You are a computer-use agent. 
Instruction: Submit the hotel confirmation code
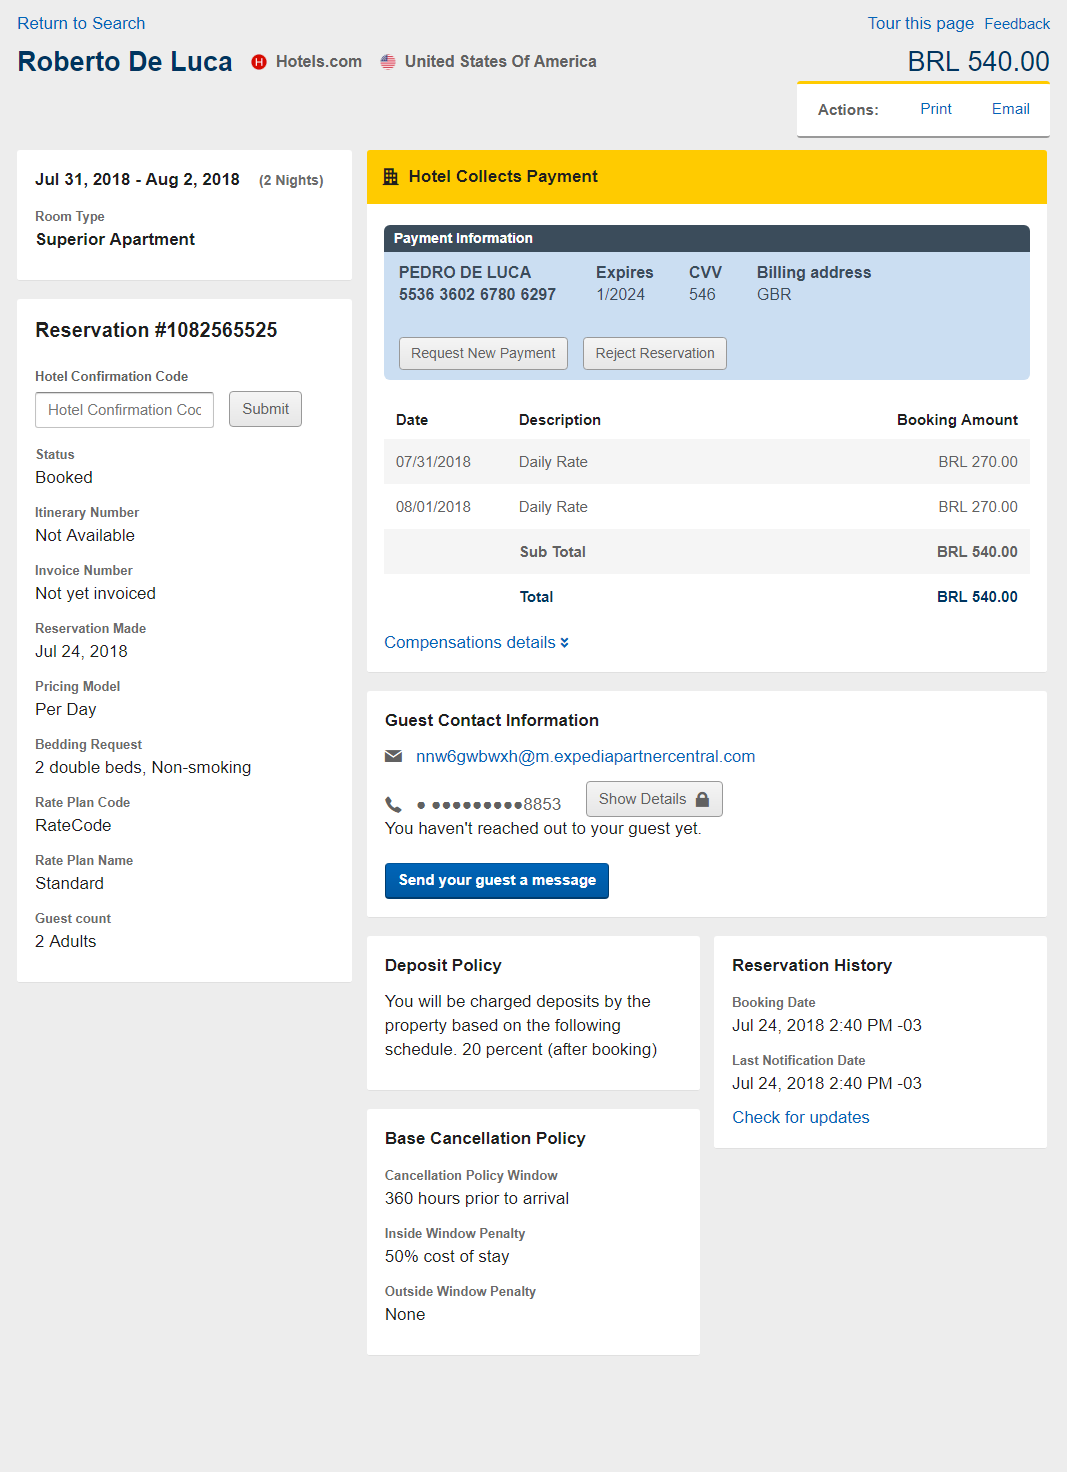[265, 409]
